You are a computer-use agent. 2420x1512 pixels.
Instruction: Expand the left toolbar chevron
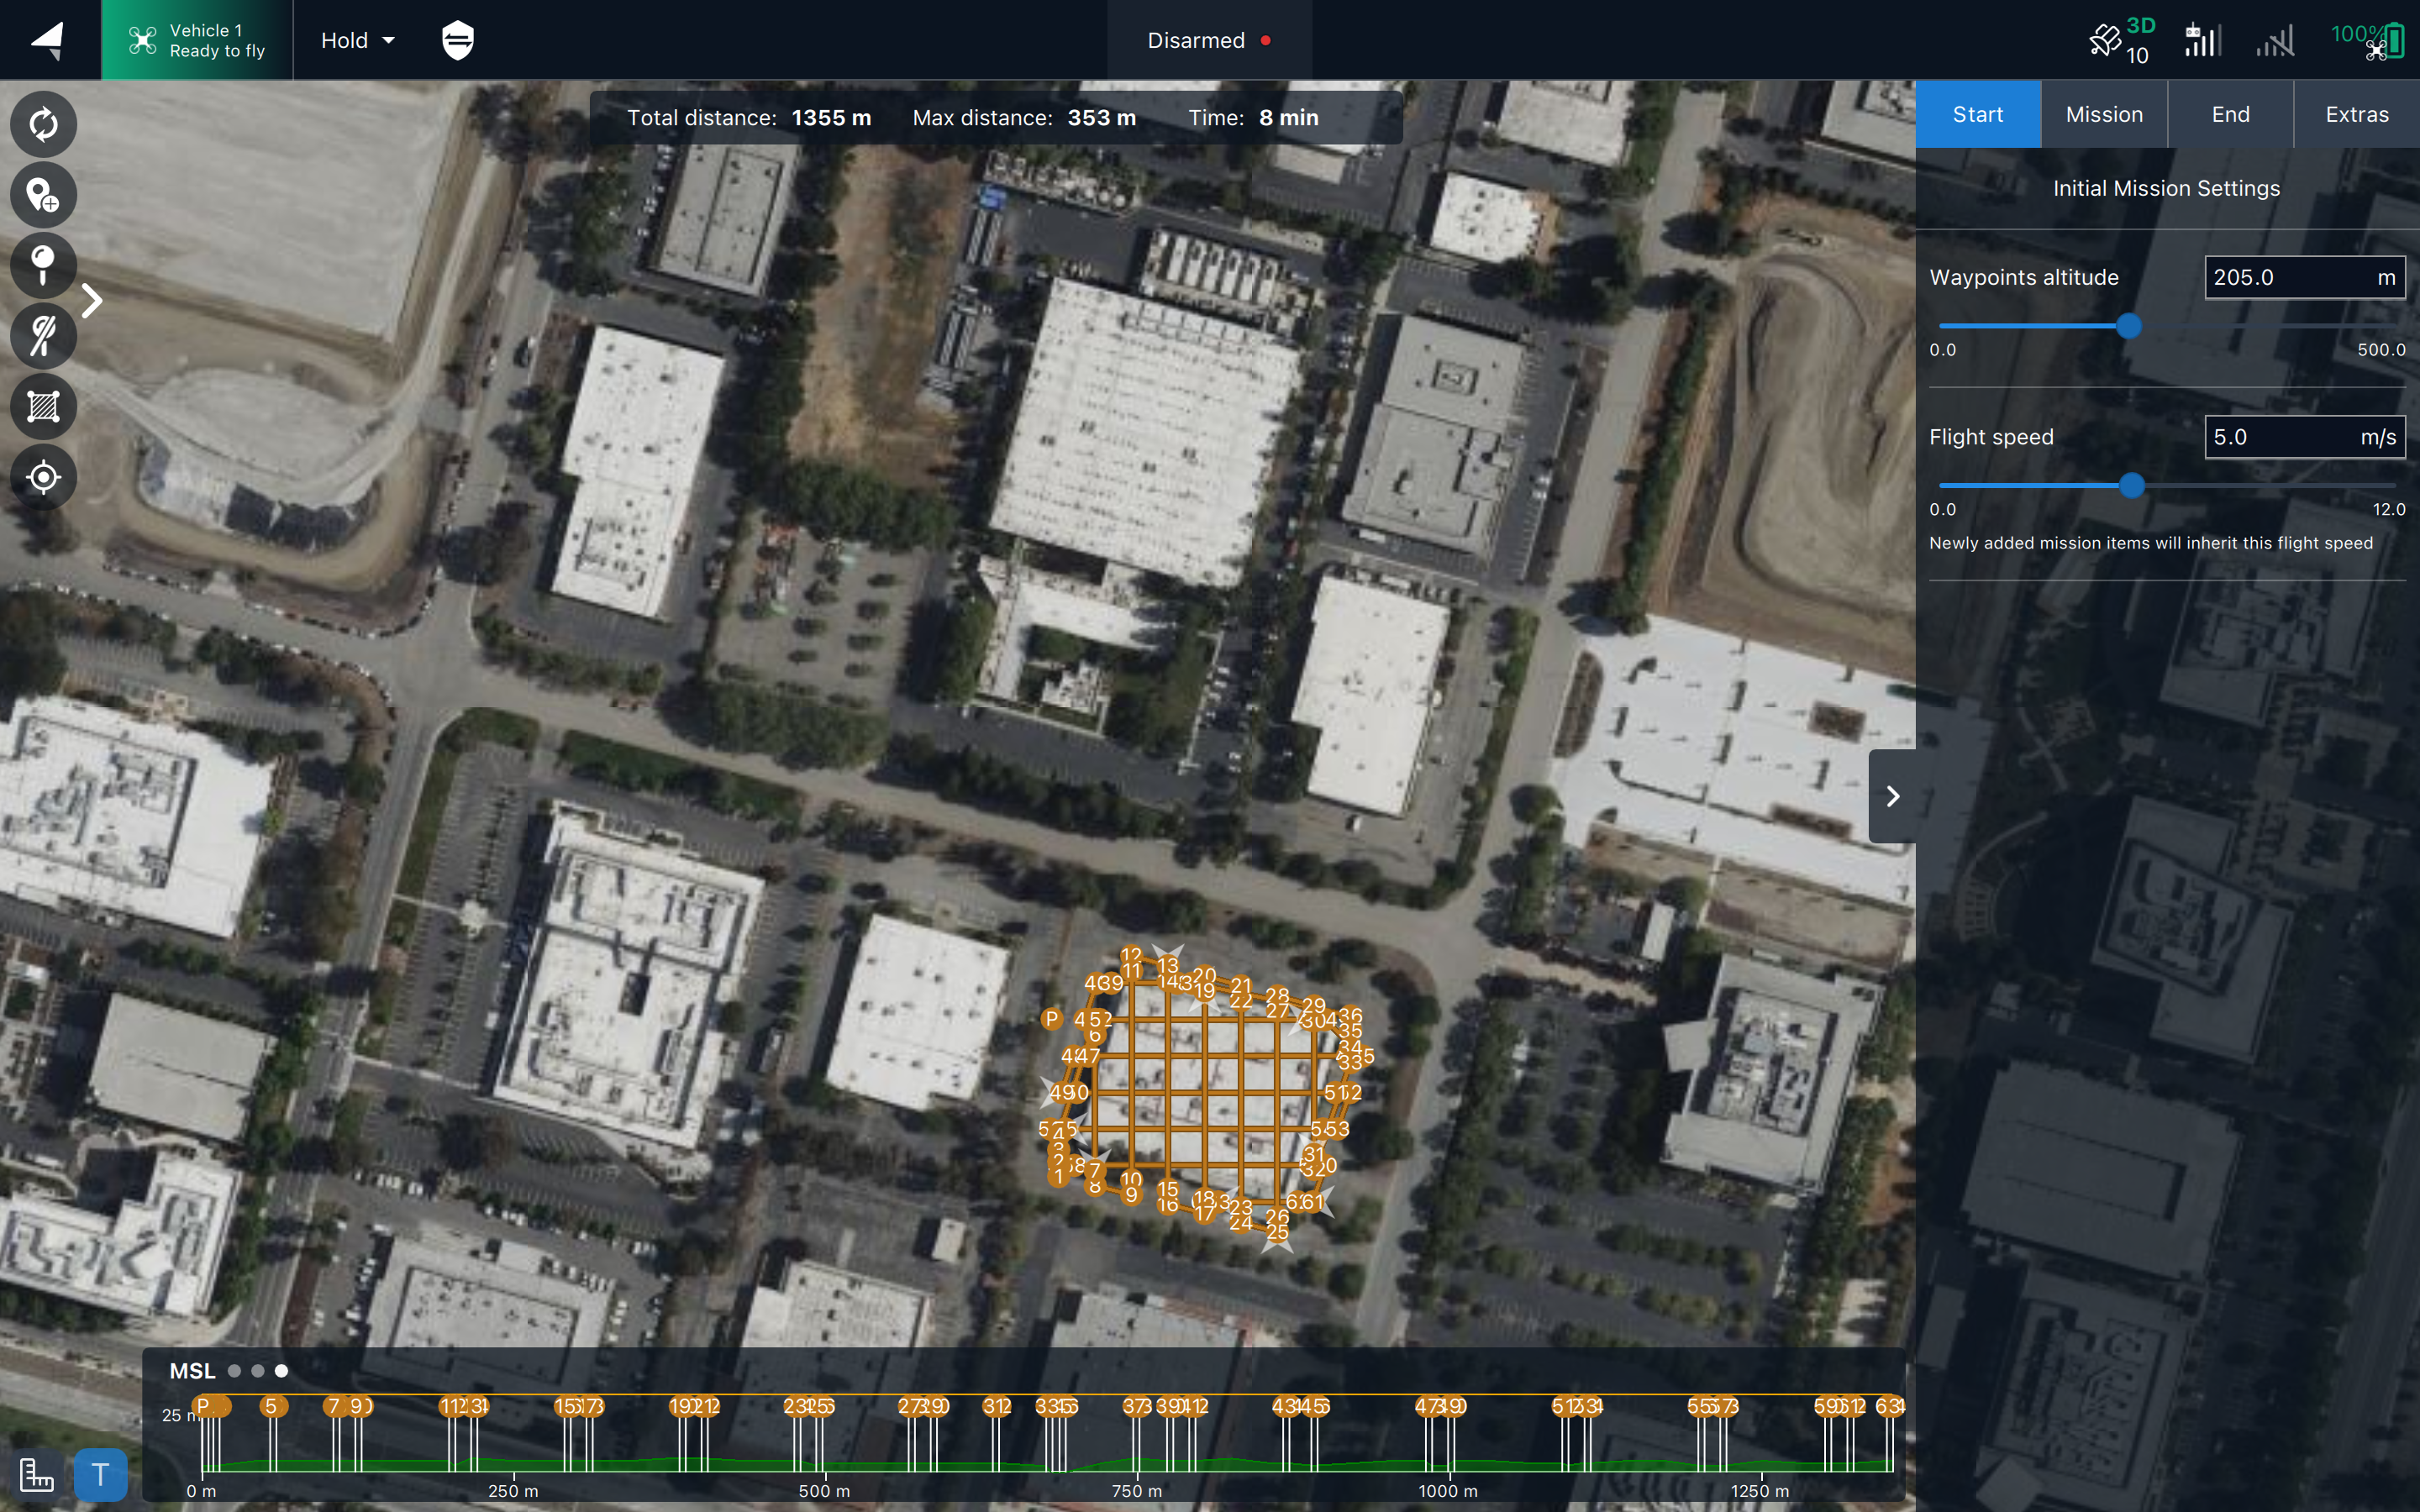(x=92, y=301)
